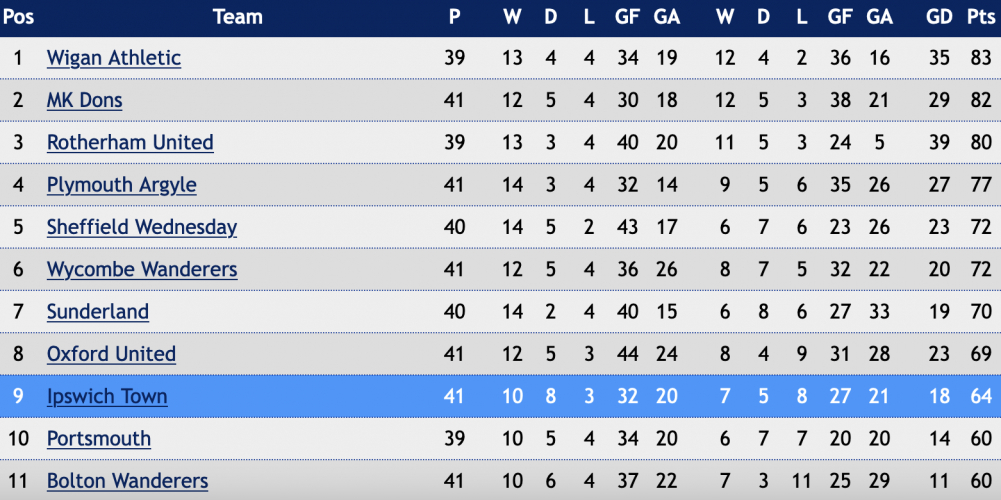Click the Rotherham United link
This screenshot has width=1001, height=500.
pos(130,142)
